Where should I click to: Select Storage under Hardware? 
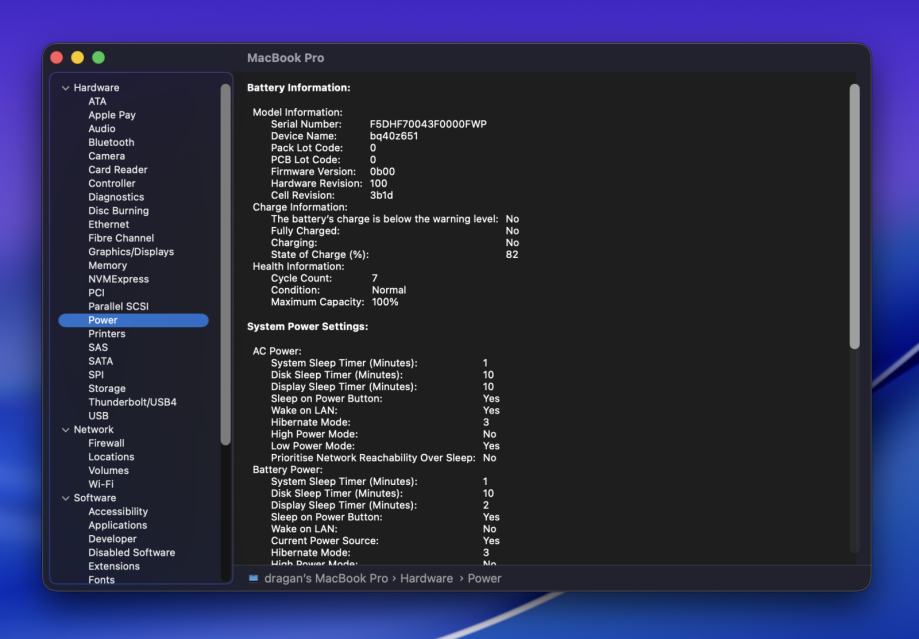pyautogui.click(x=107, y=389)
